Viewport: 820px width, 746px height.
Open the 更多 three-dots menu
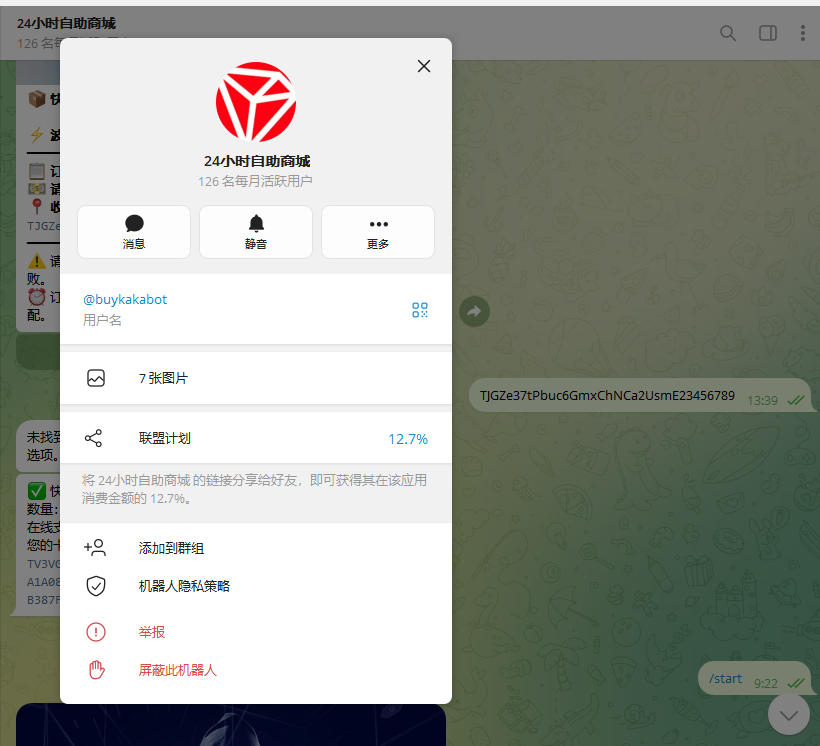click(x=378, y=232)
